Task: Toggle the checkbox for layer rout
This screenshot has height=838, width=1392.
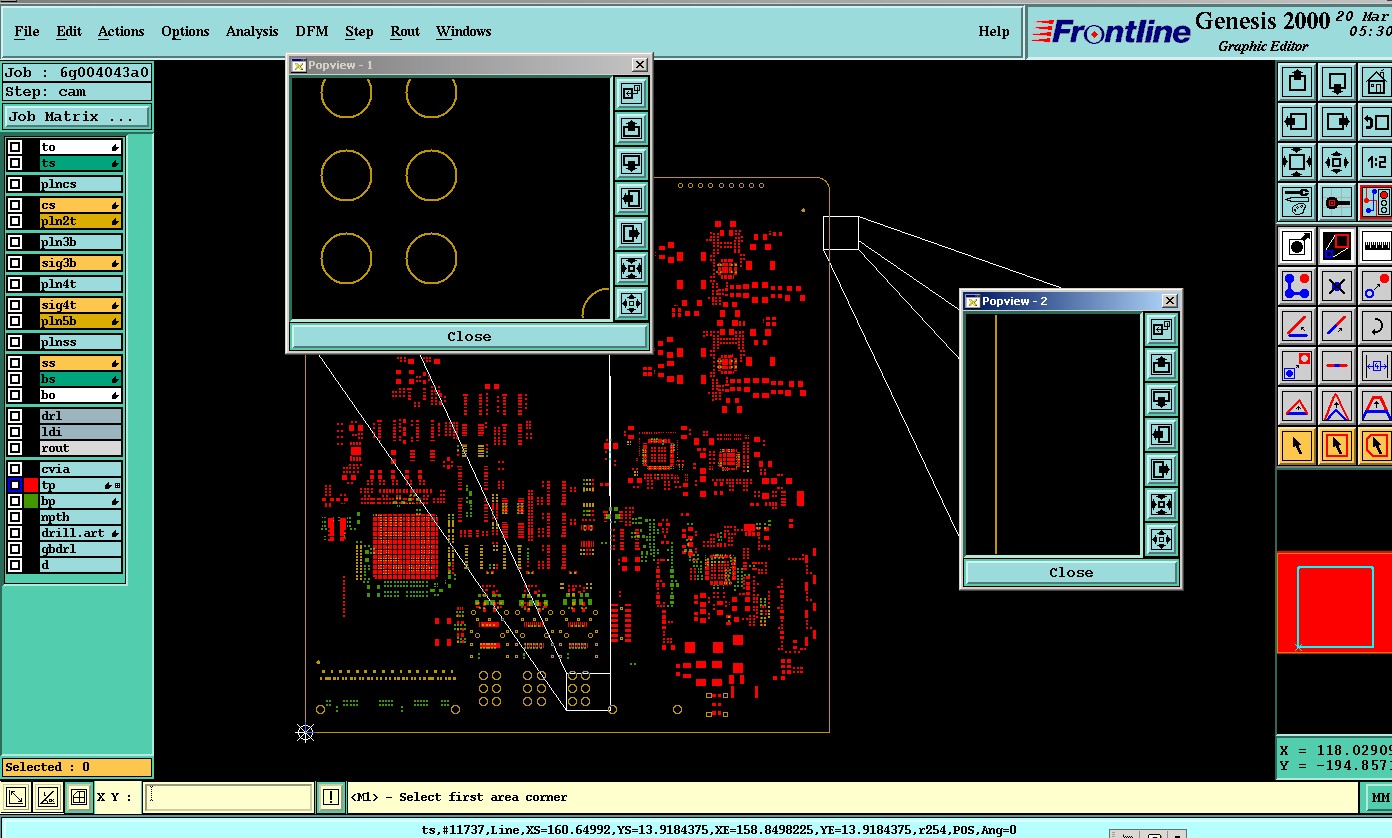Action: (15, 448)
